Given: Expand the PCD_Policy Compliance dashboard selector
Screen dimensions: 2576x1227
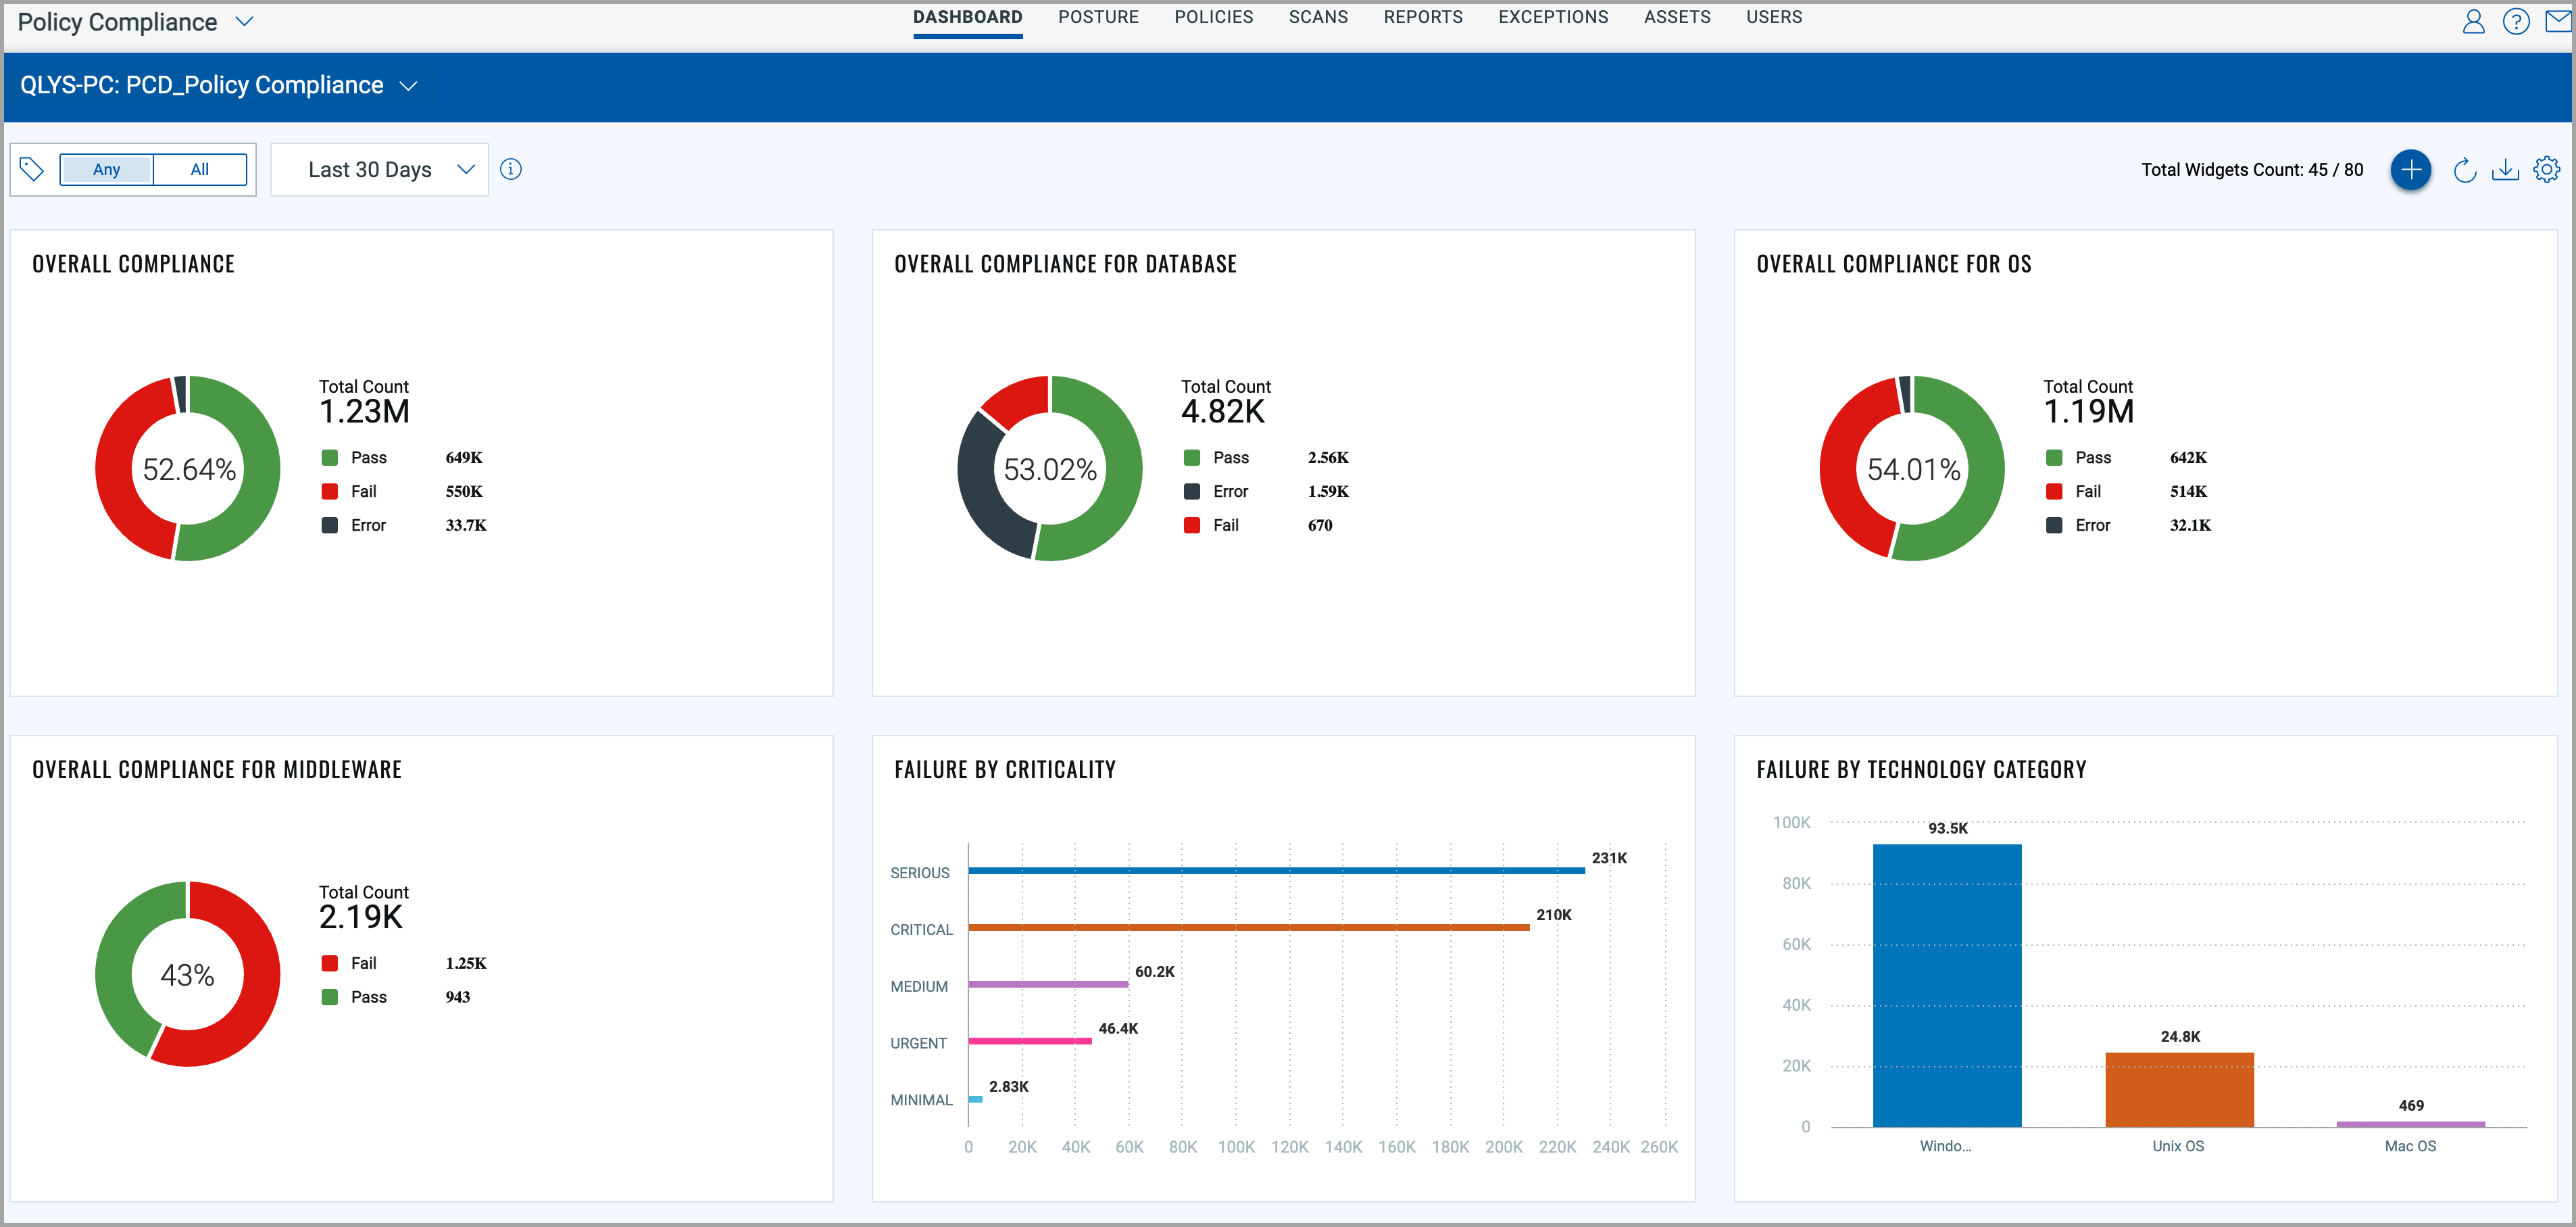Looking at the screenshot, I should [408, 86].
